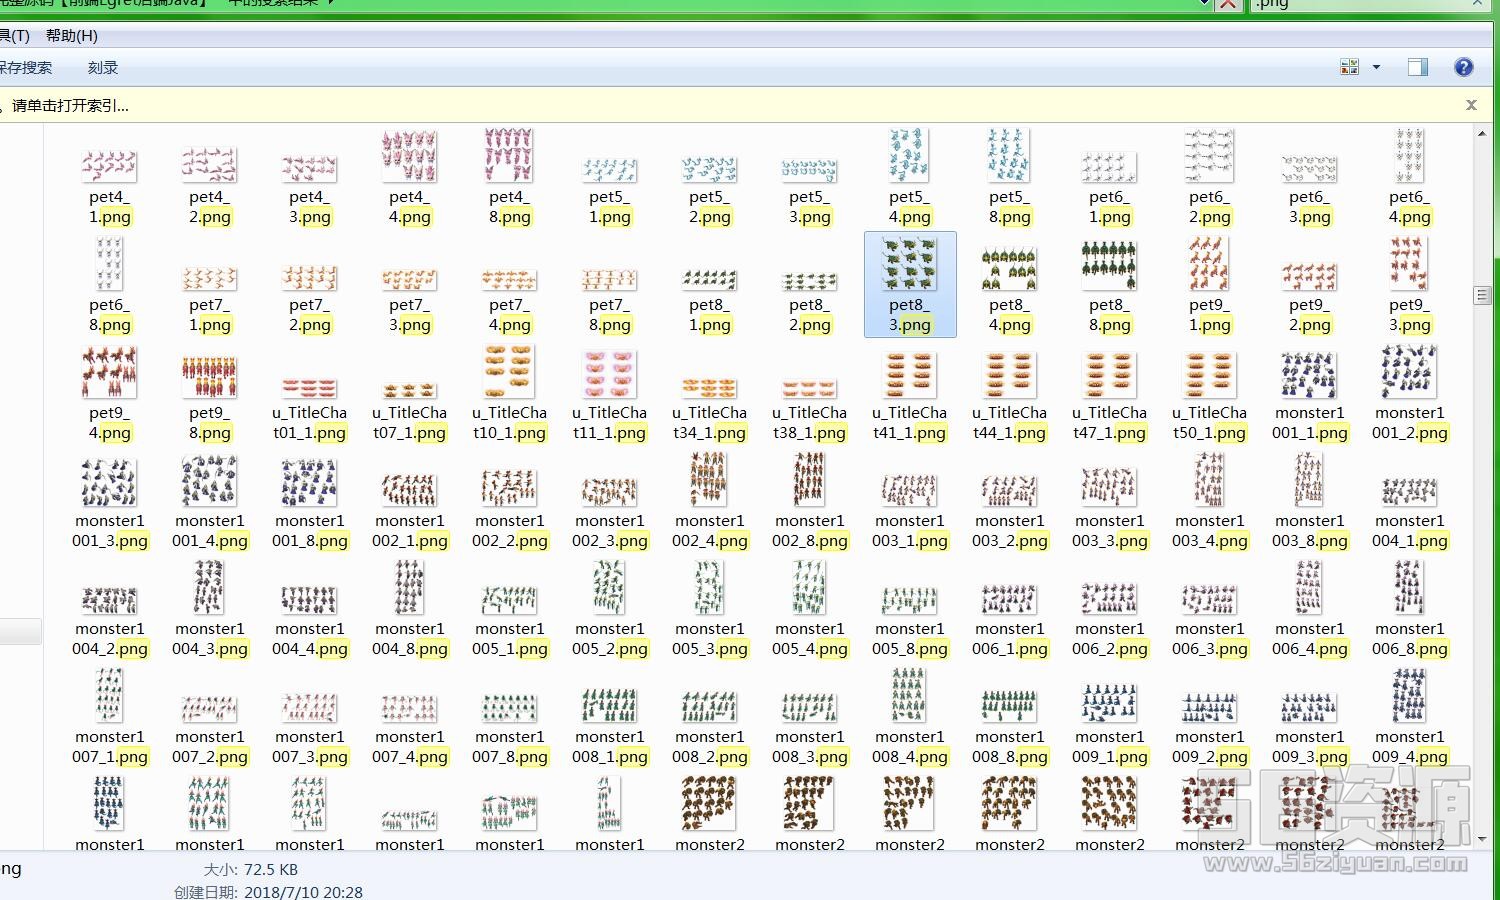Expand the view options dropdown arrow
Screen dimensions: 1500x900
click(x=1376, y=67)
